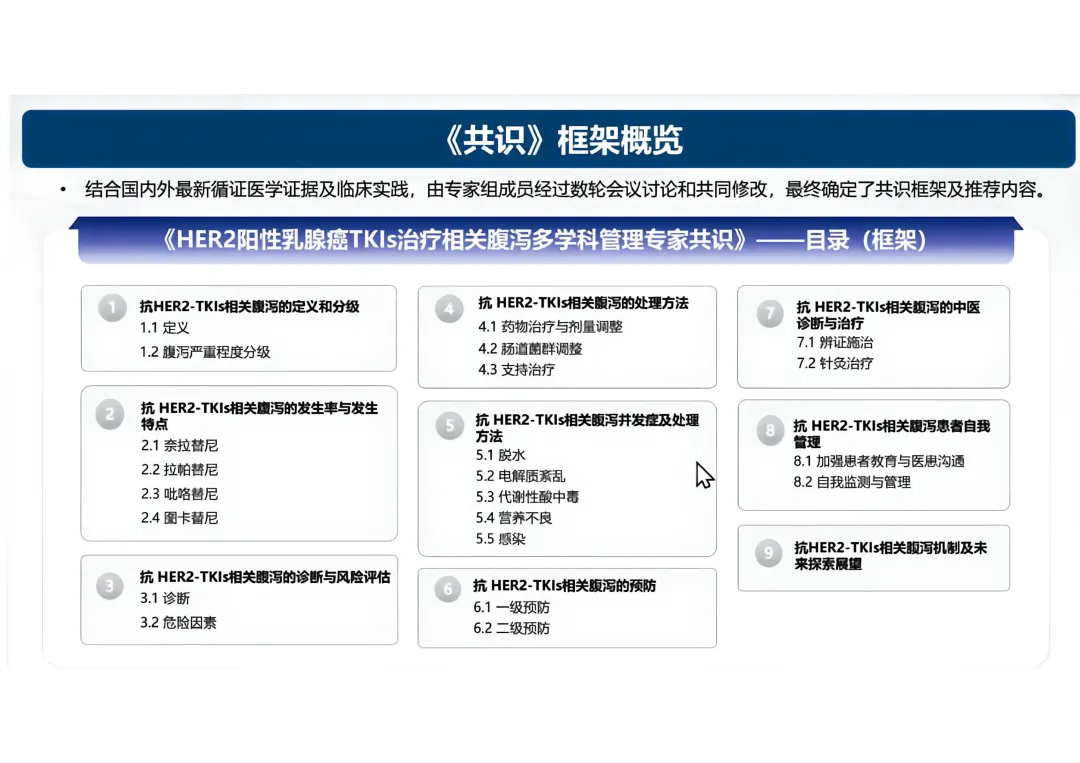Click item 6.1 一级预防
Screen dimensions: 1080x763
tap(511, 607)
